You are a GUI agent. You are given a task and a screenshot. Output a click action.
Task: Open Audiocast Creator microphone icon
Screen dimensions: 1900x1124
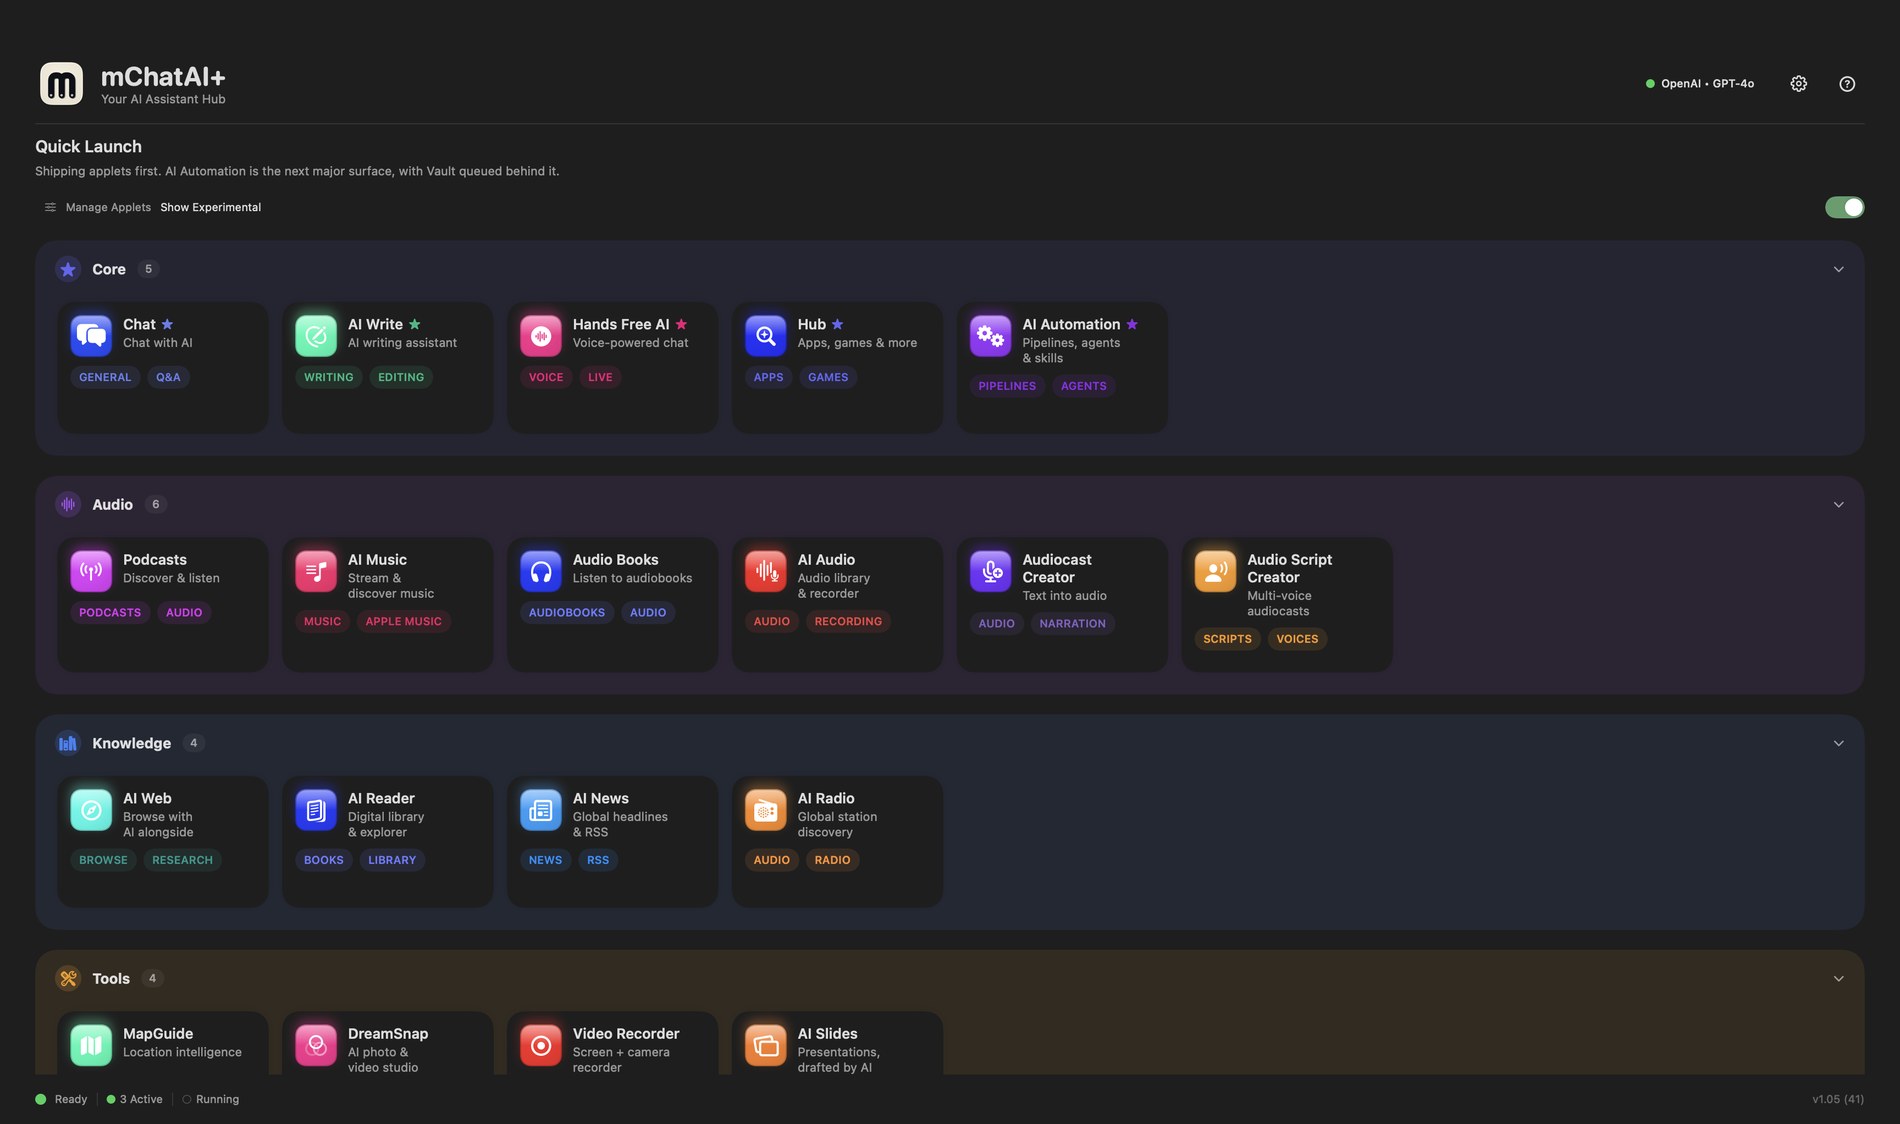click(991, 571)
